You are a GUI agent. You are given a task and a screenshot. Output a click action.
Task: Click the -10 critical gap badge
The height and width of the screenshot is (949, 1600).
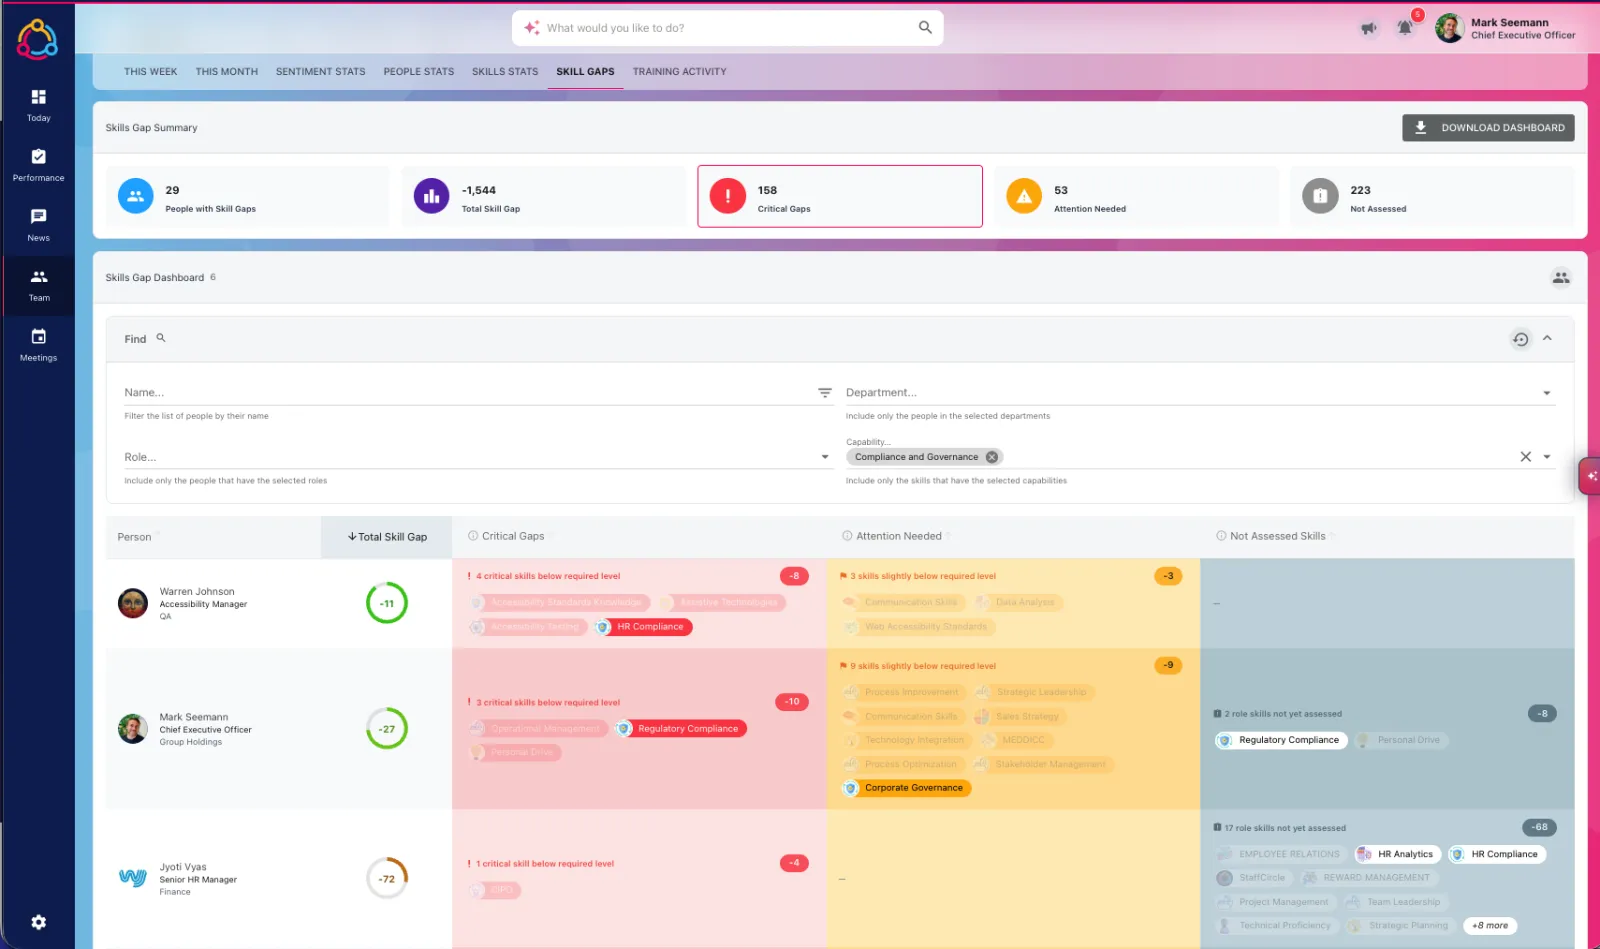792,702
